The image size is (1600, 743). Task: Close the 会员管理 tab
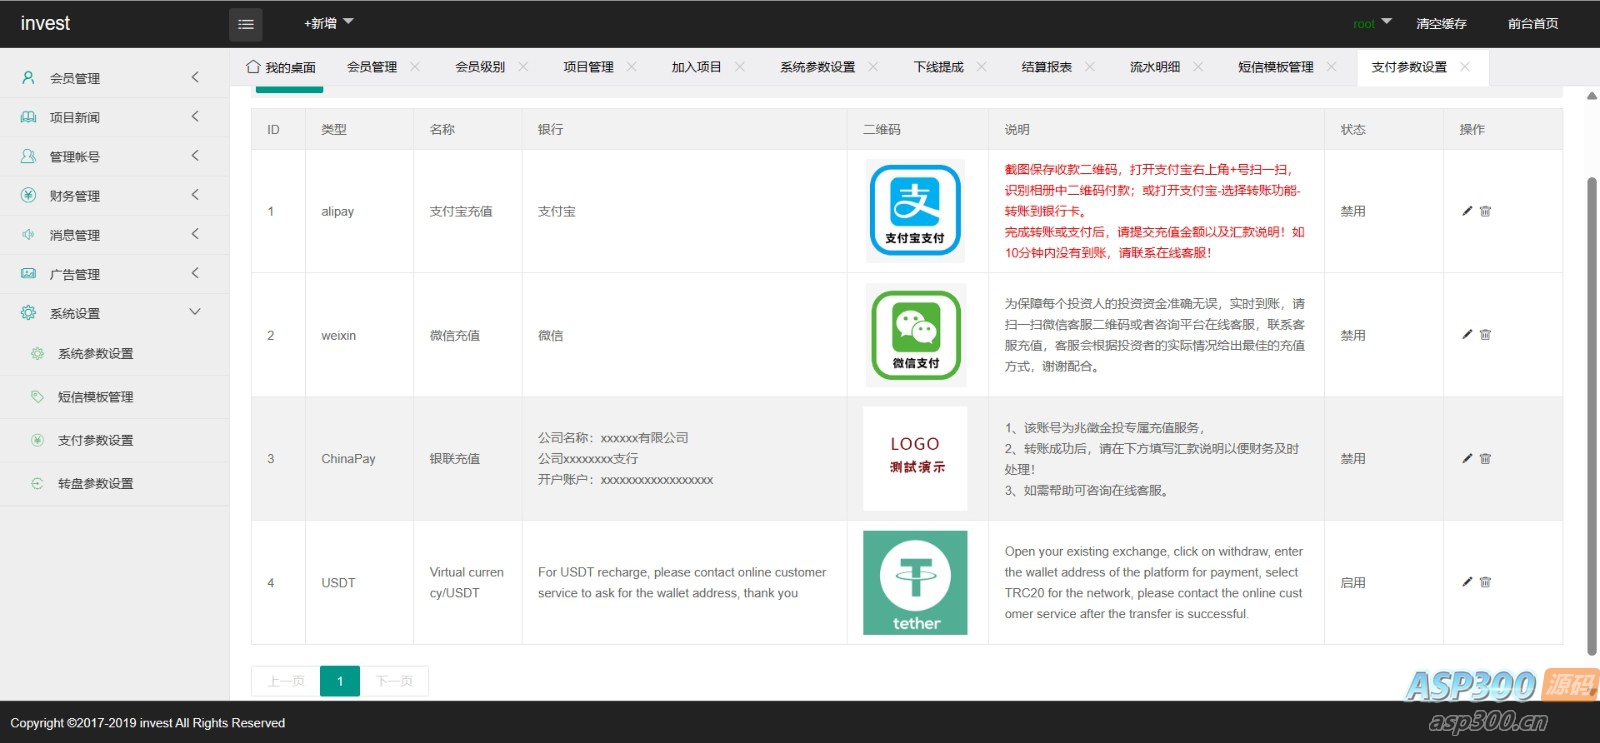[415, 67]
